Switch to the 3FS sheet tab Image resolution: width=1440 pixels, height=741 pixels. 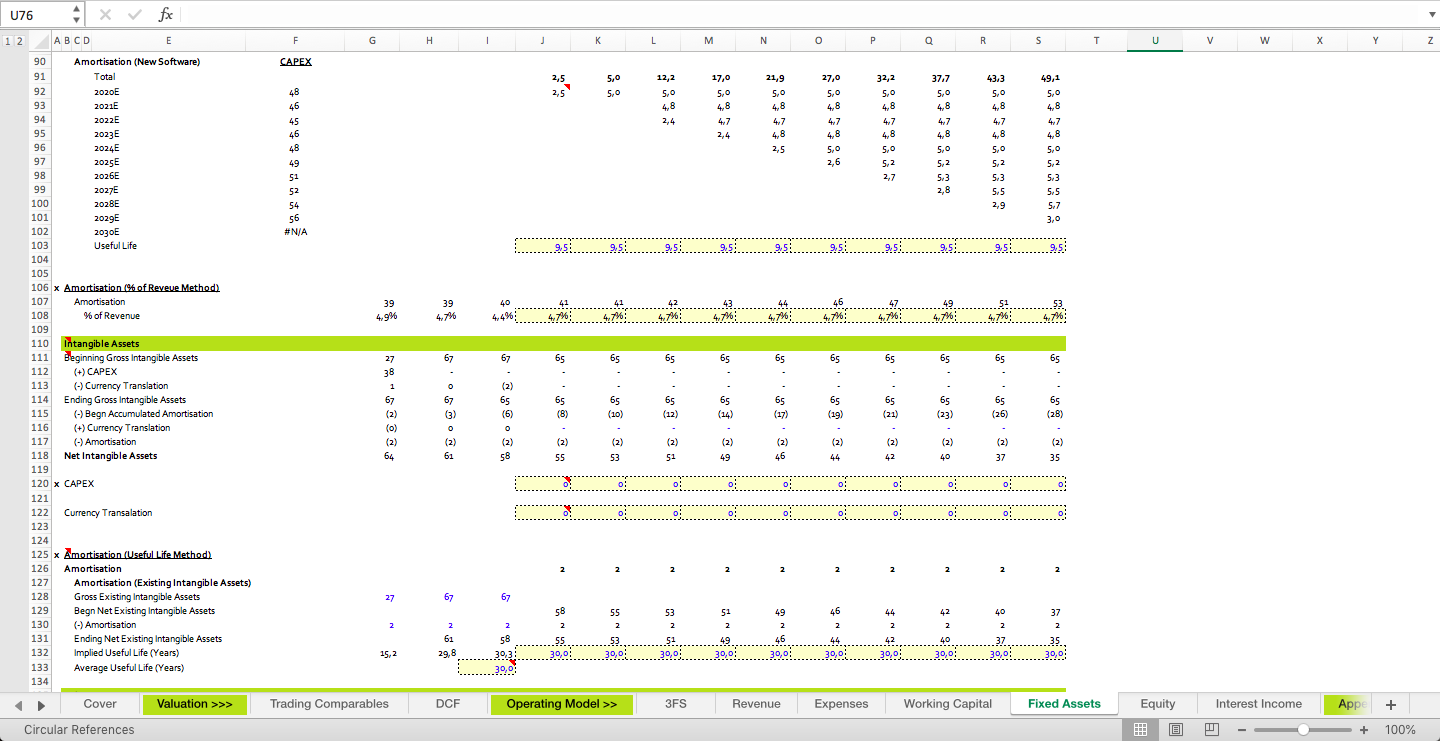676,704
